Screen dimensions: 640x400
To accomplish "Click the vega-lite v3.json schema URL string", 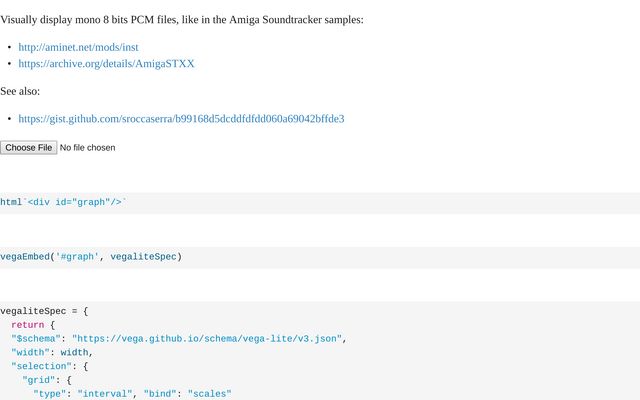I will [207, 339].
